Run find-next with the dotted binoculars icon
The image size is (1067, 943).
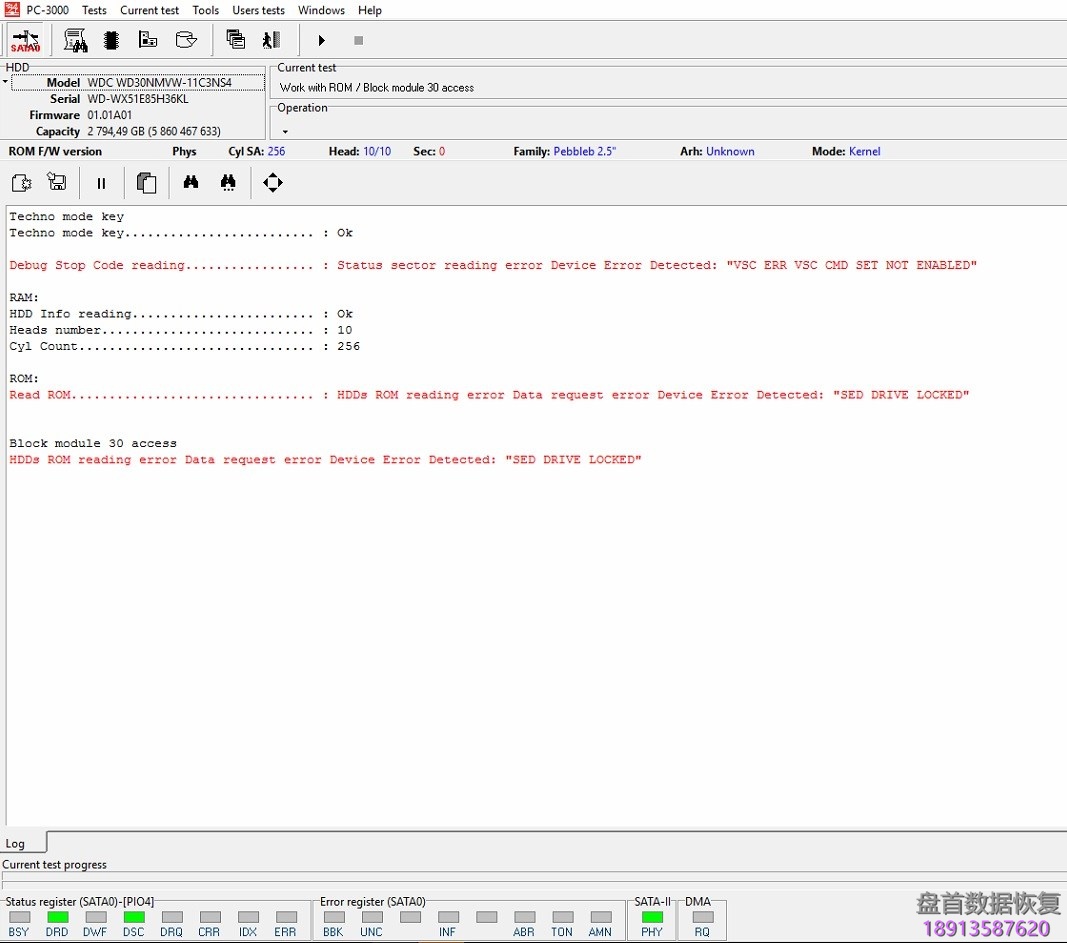[x=229, y=183]
